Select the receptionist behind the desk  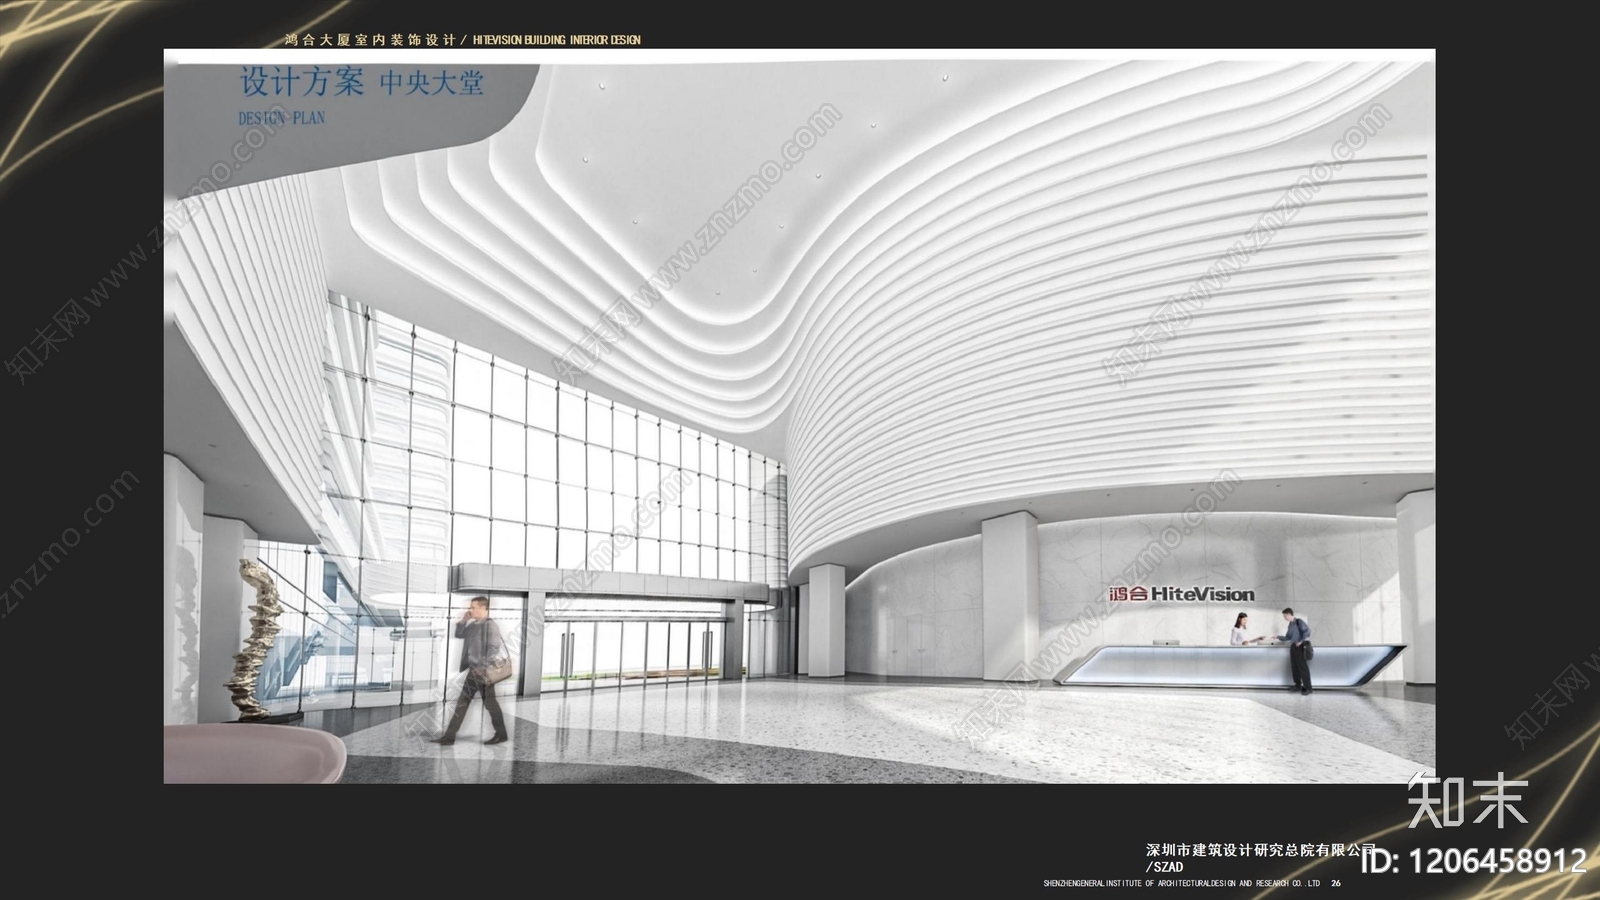pos(1240,630)
